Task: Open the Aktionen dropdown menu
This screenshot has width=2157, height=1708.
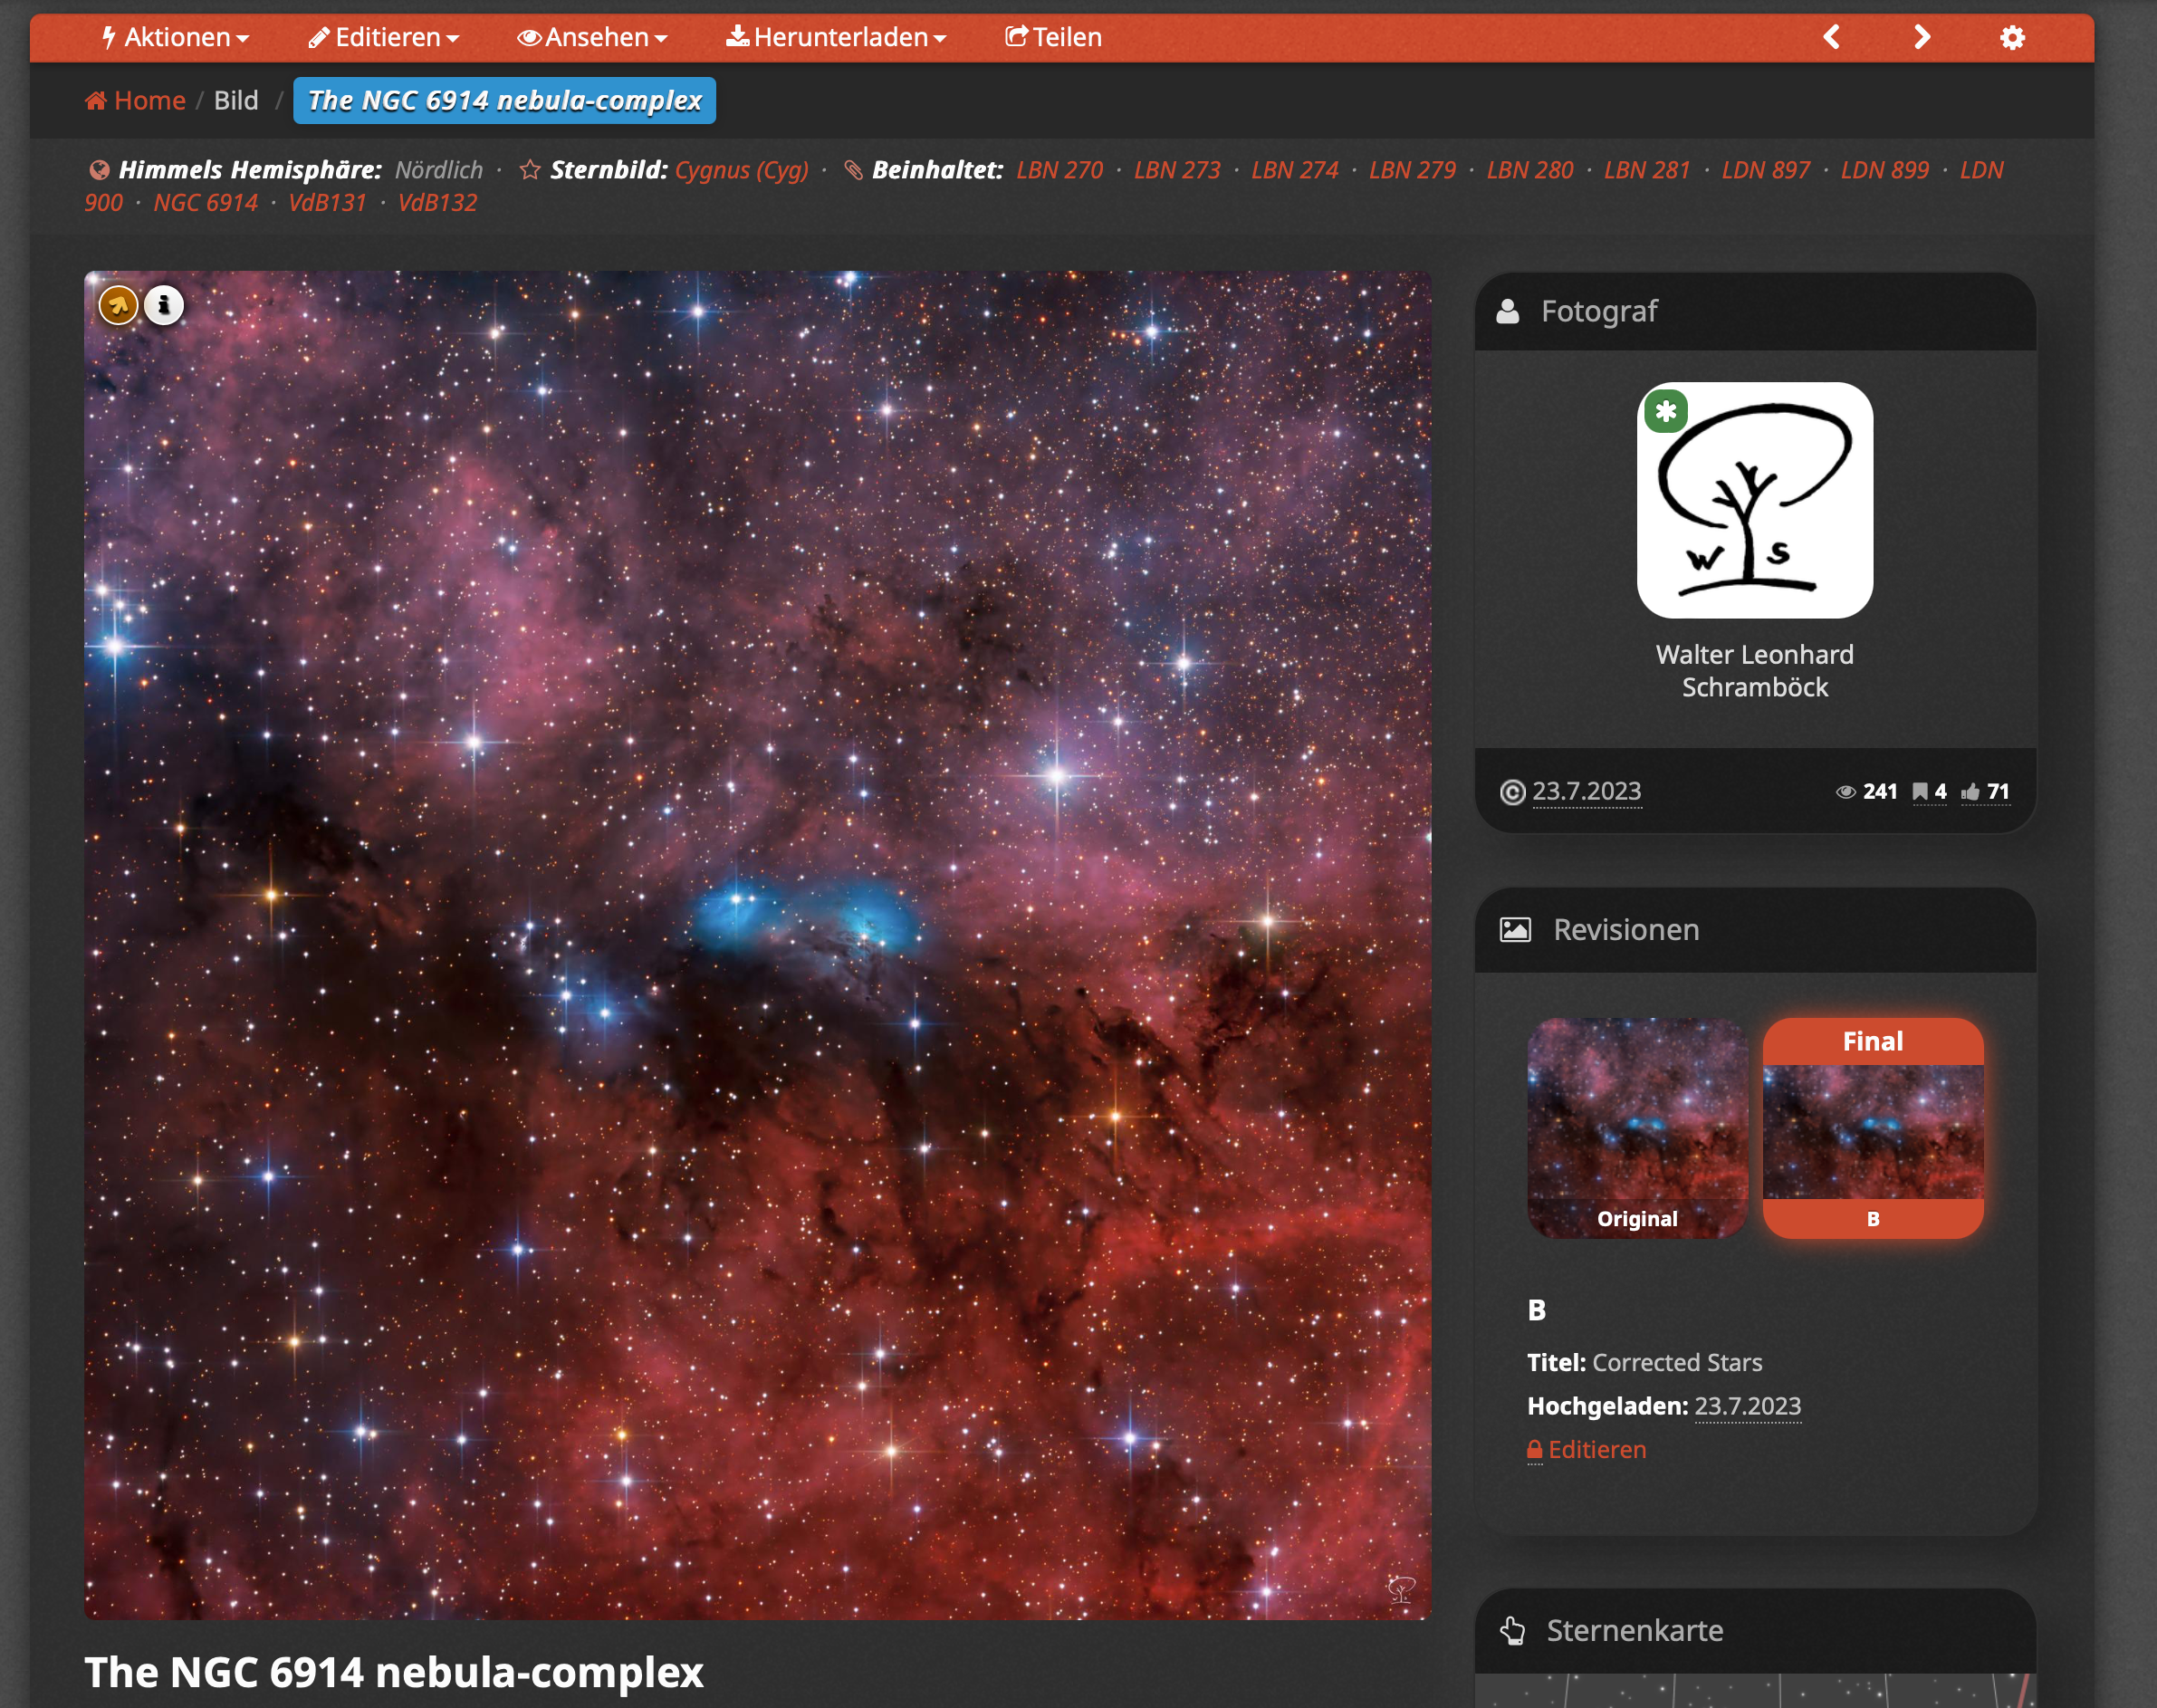Action: click(x=175, y=38)
